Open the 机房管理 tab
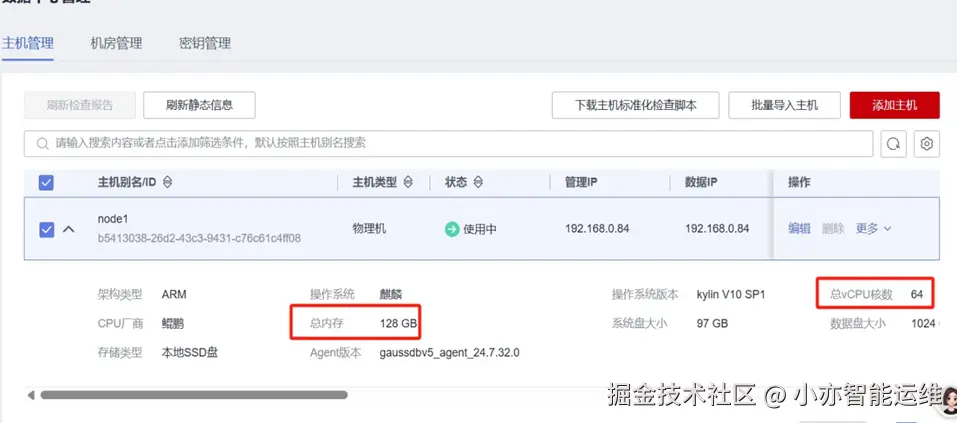The image size is (957, 423). pyautogui.click(x=116, y=44)
